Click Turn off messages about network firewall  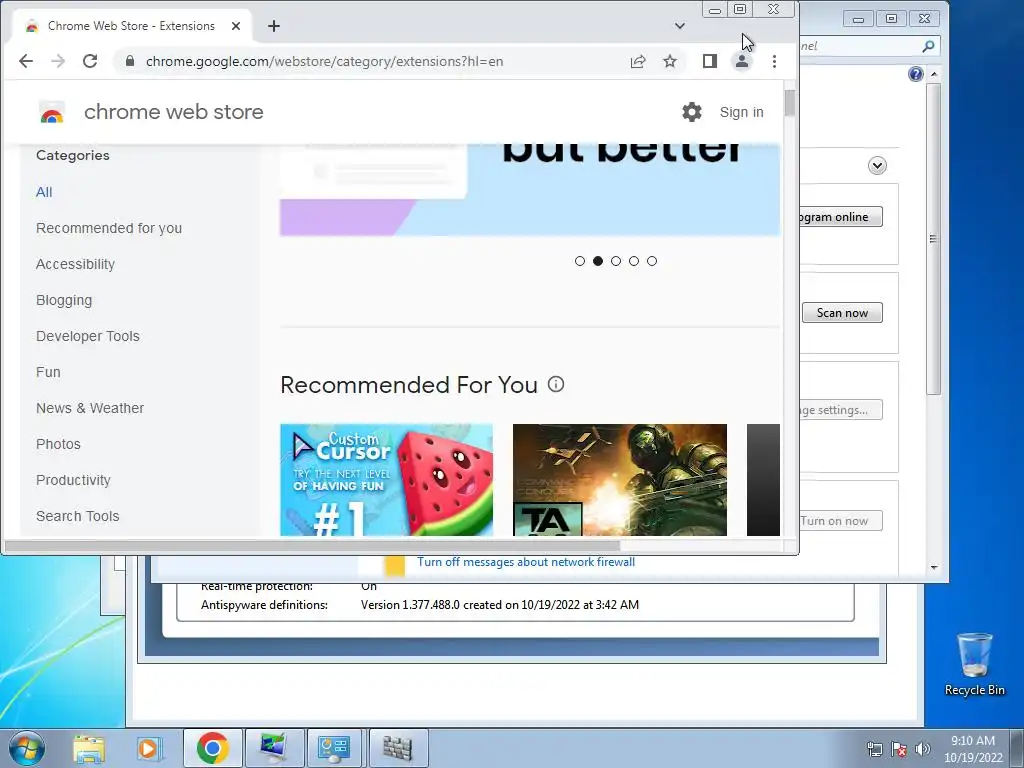coord(526,562)
